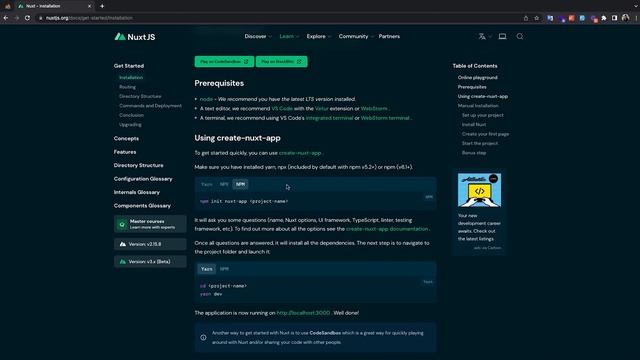Screen dimensions: 640x360
Task: Open the site search magnifier icon
Action: pos(520,36)
